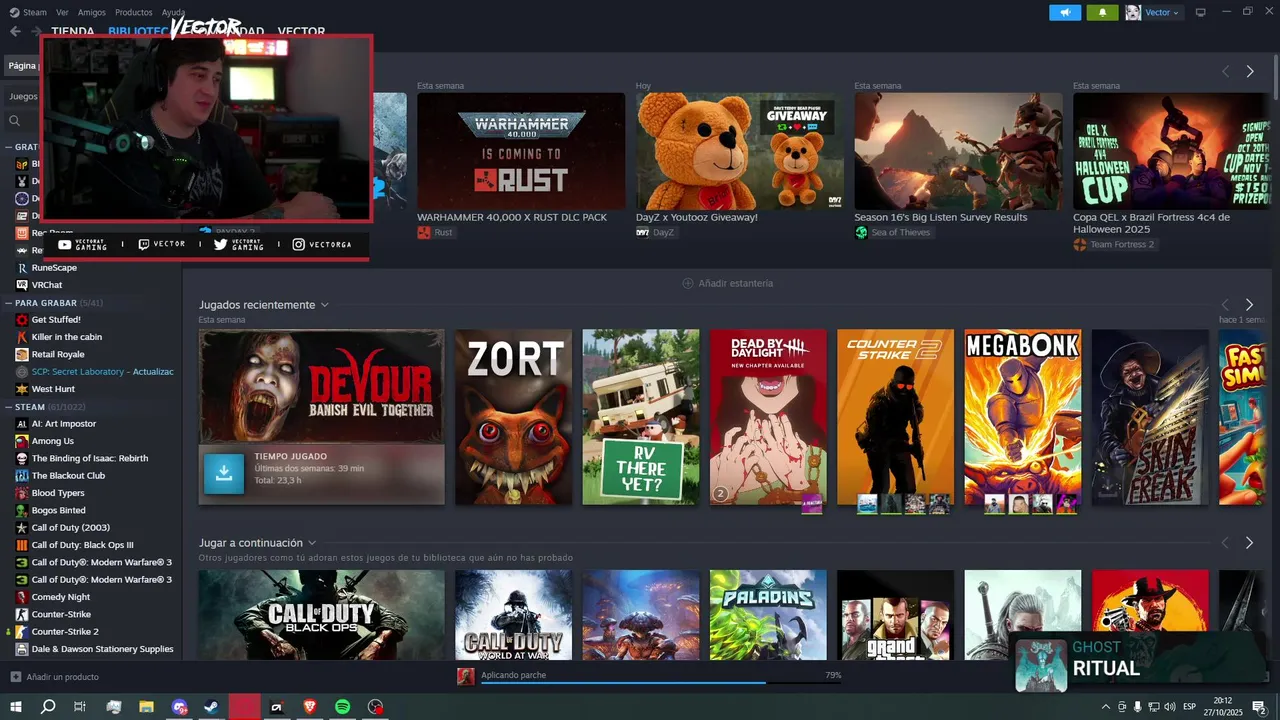1280x720 pixels.
Task: Click the library search magnifier icon
Action: tap(15, 120)
